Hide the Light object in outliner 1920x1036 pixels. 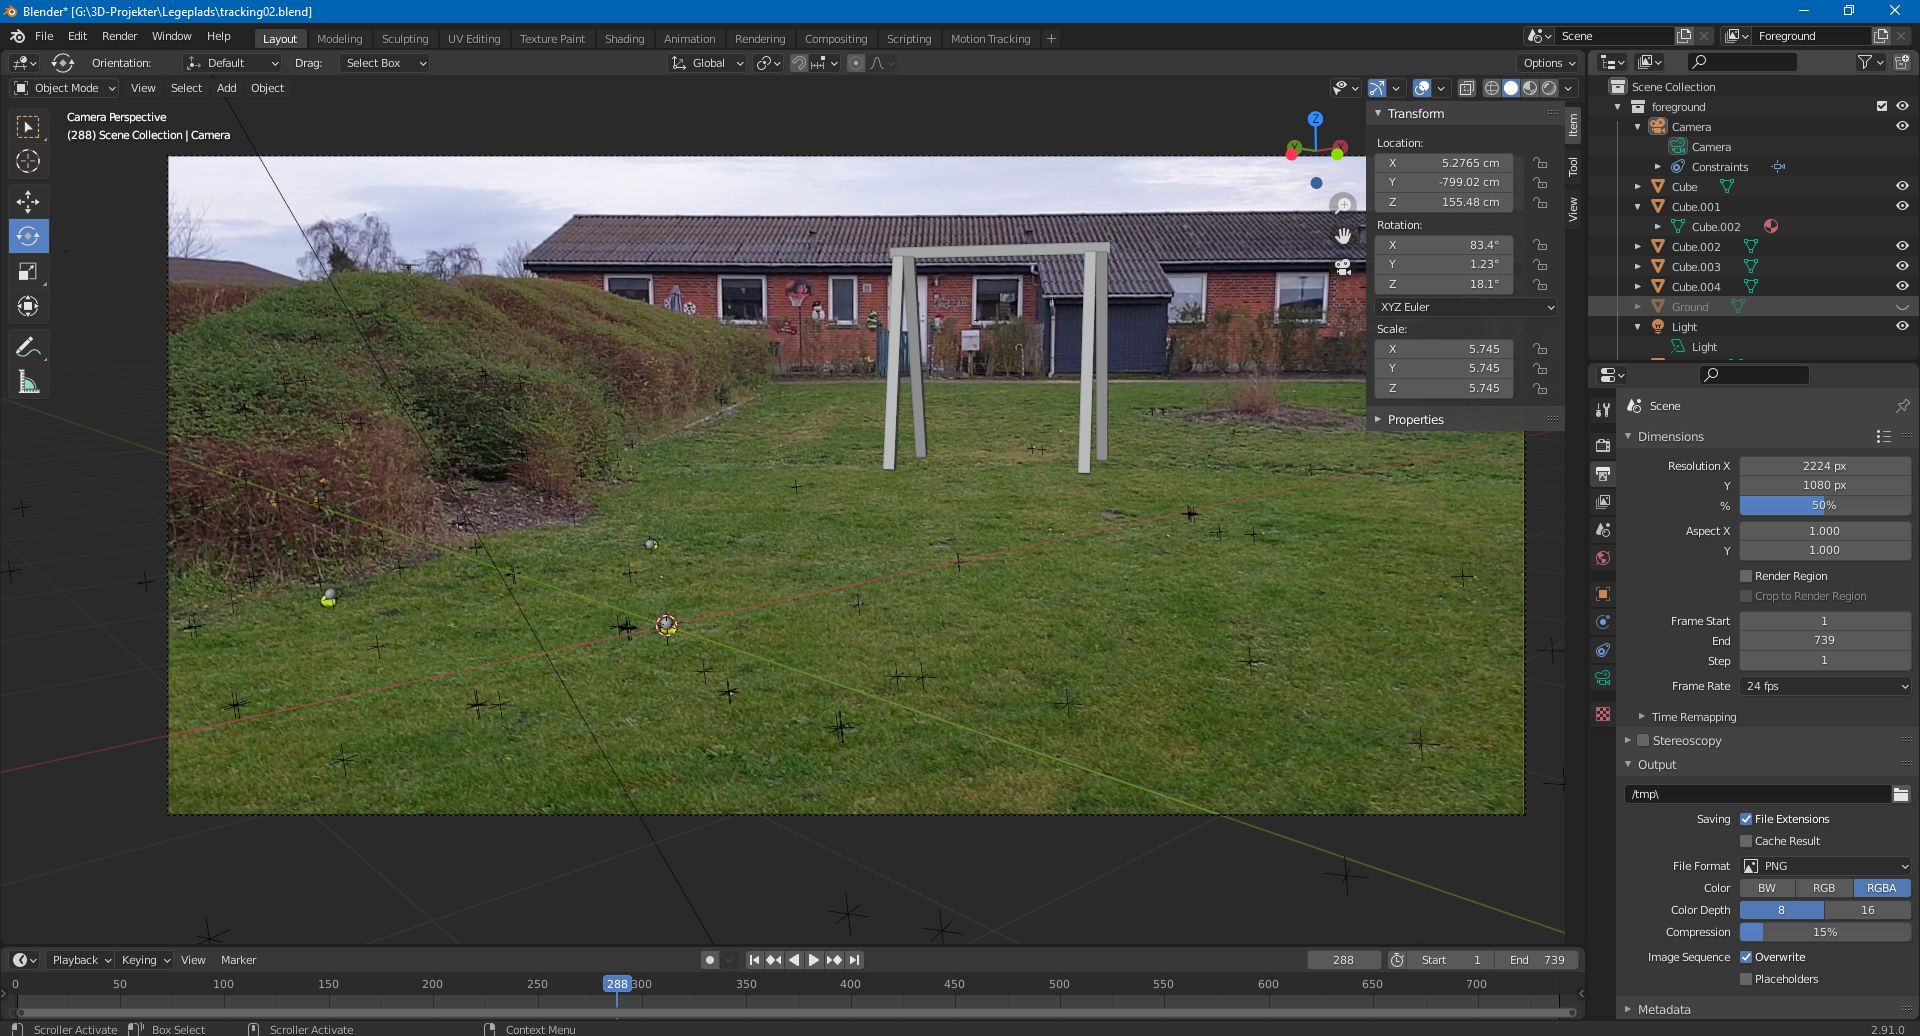pos(1902,326)
